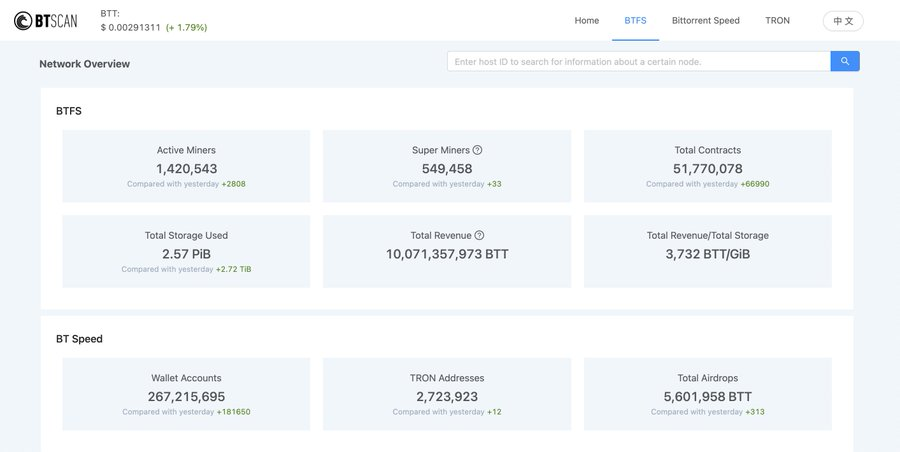Click the BTT: ticker label

pos(110,14)
